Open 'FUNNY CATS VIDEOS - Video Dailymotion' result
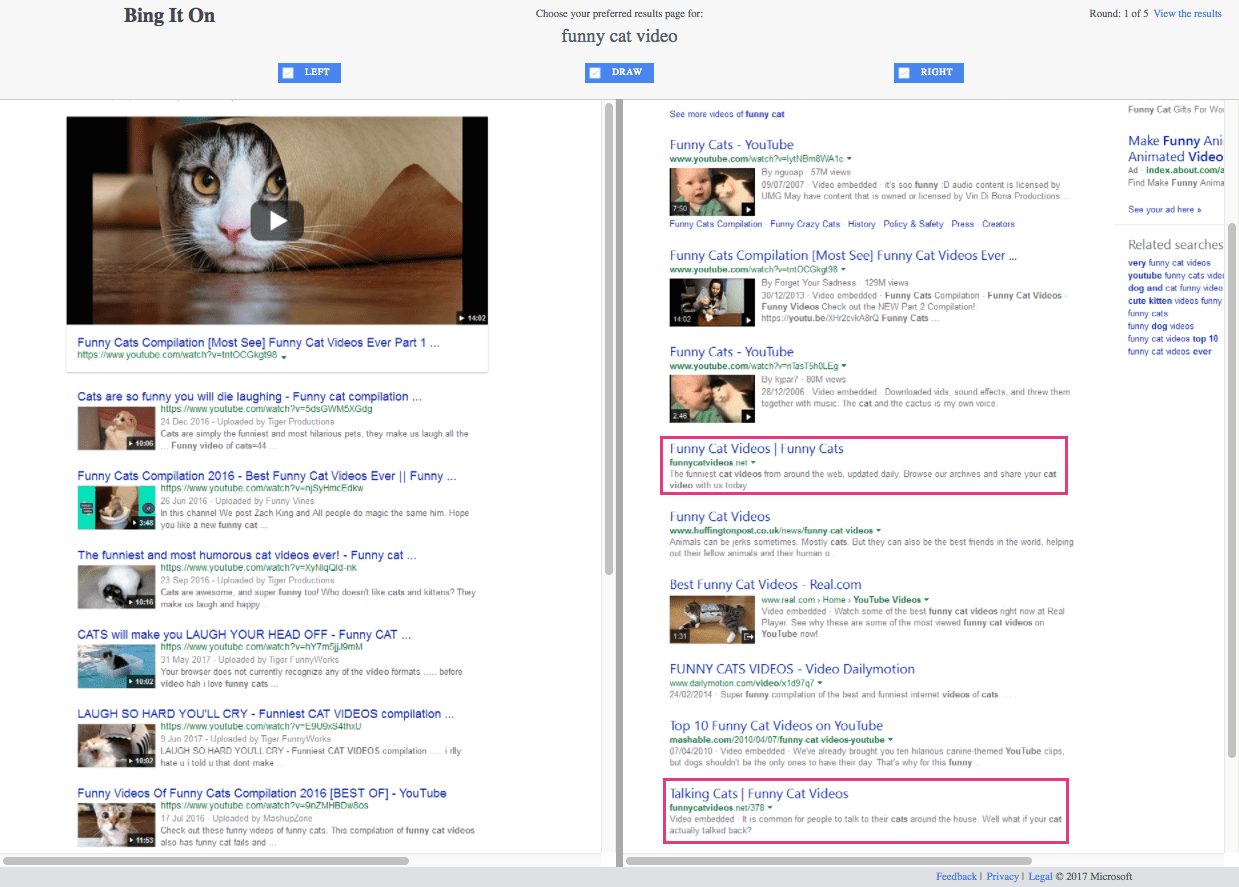Screen dimensions: 1239x887 coord(792,670)
